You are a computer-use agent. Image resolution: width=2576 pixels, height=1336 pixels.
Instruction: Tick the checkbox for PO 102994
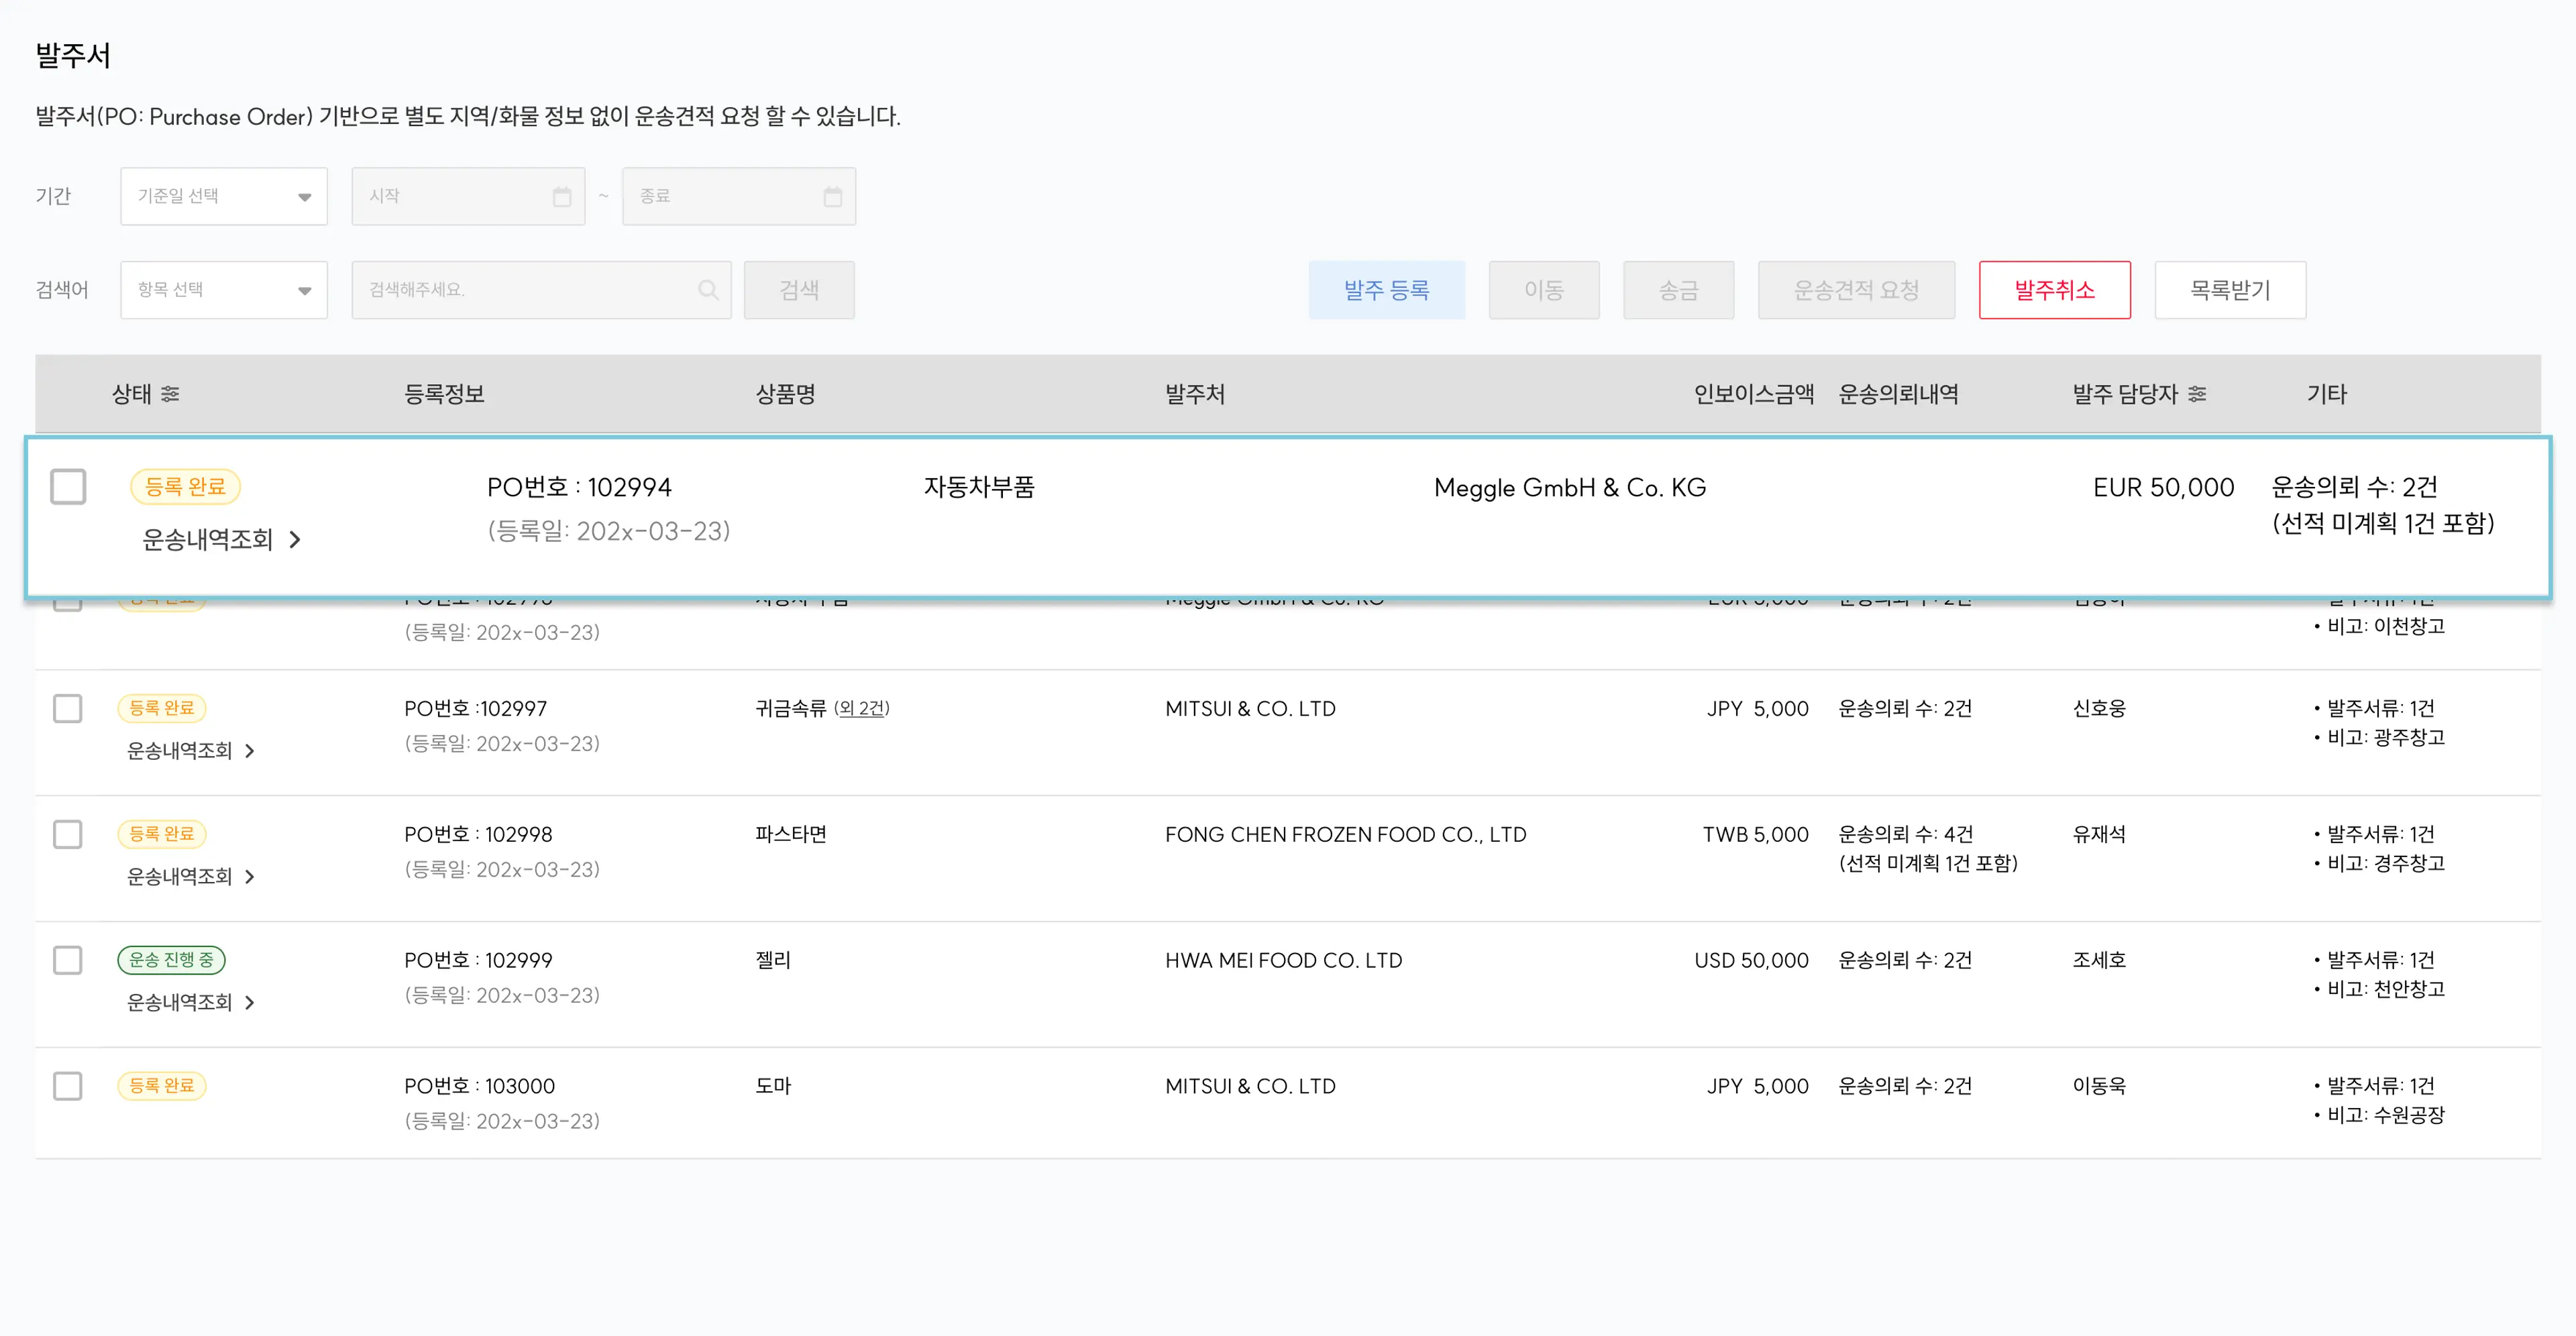[x=68, y=487]
